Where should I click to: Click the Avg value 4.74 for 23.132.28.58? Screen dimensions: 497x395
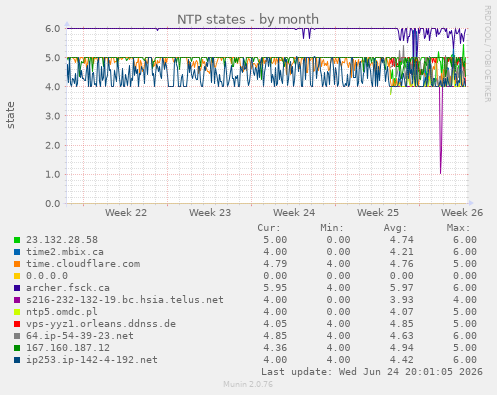(x=402, y=240)
